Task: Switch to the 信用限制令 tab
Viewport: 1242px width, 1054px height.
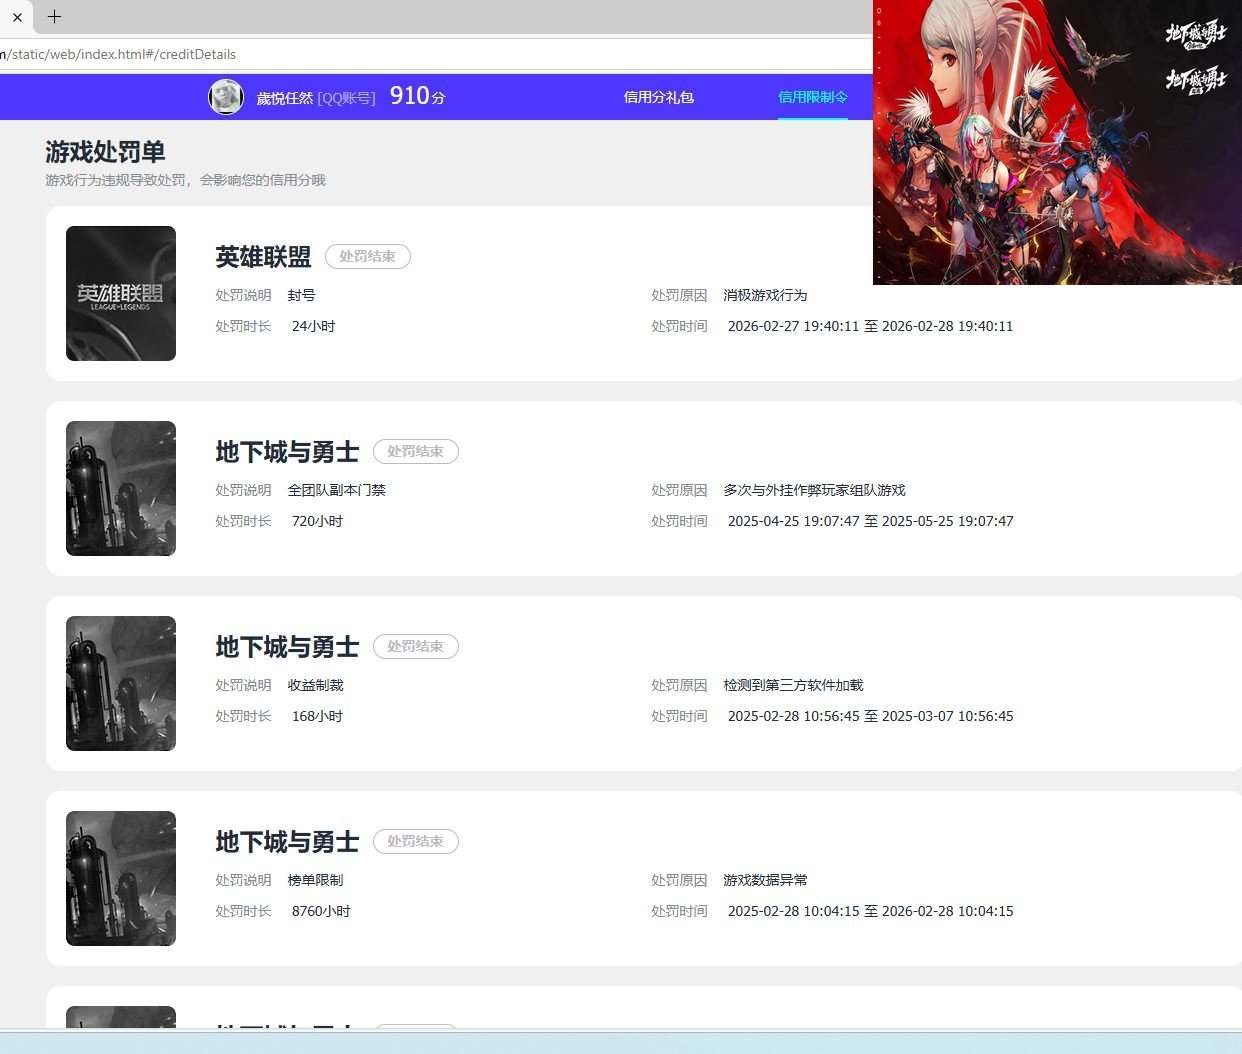Action: click(x=813, y=97)
